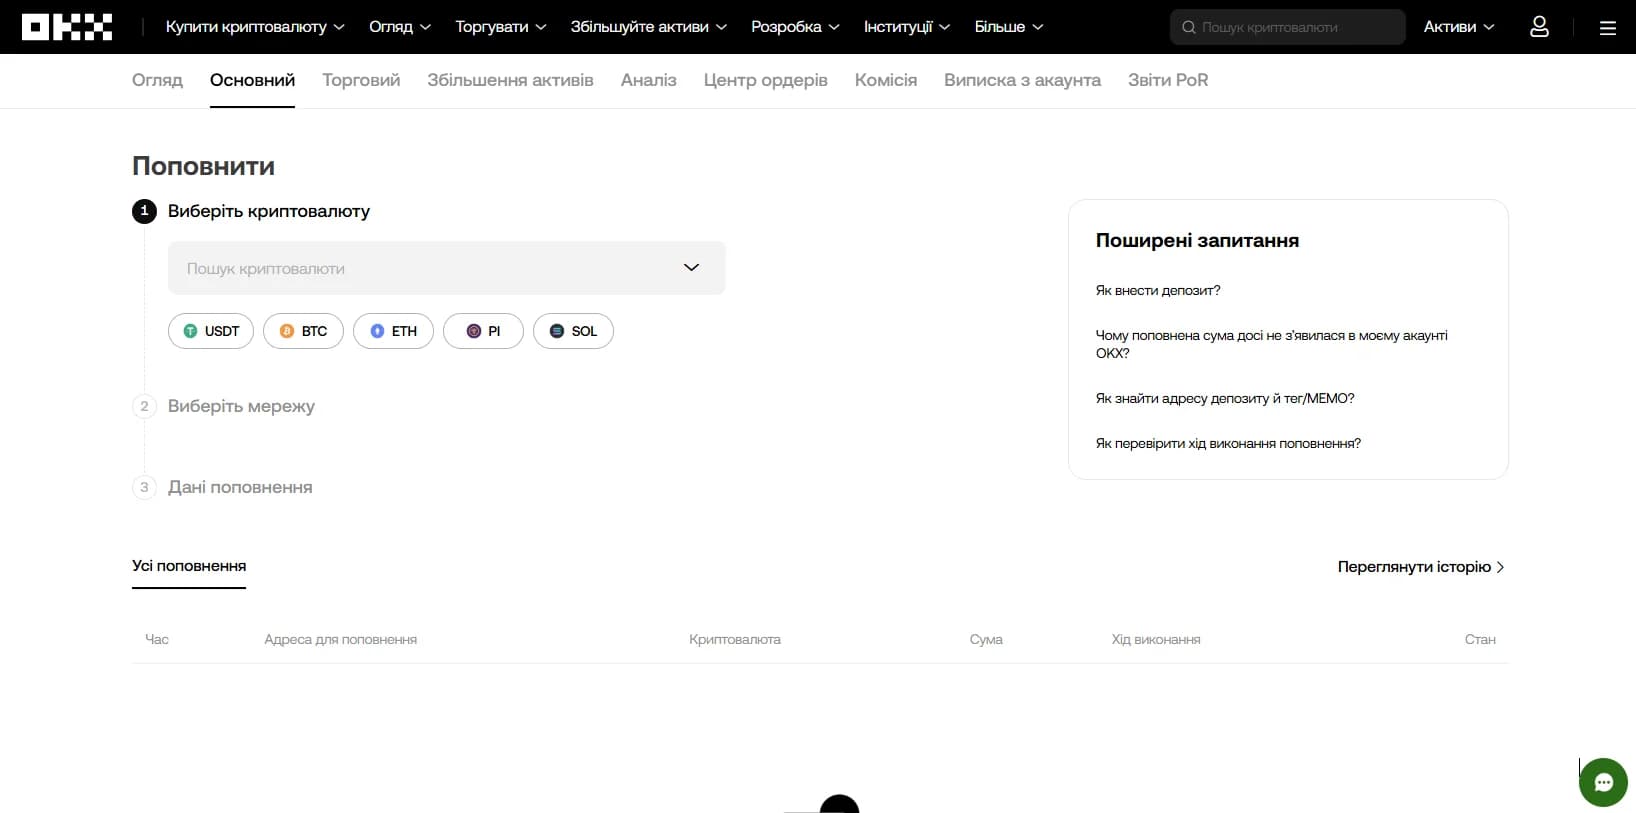This screenshot has width=1636, height=813.
Task: Click the Стан column header
Action: [1480, 639]
